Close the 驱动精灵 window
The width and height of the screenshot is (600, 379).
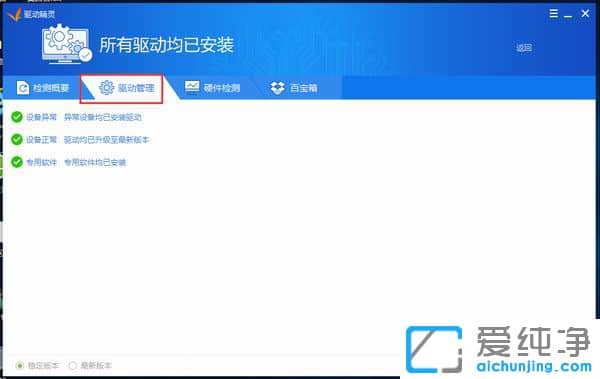585,14
